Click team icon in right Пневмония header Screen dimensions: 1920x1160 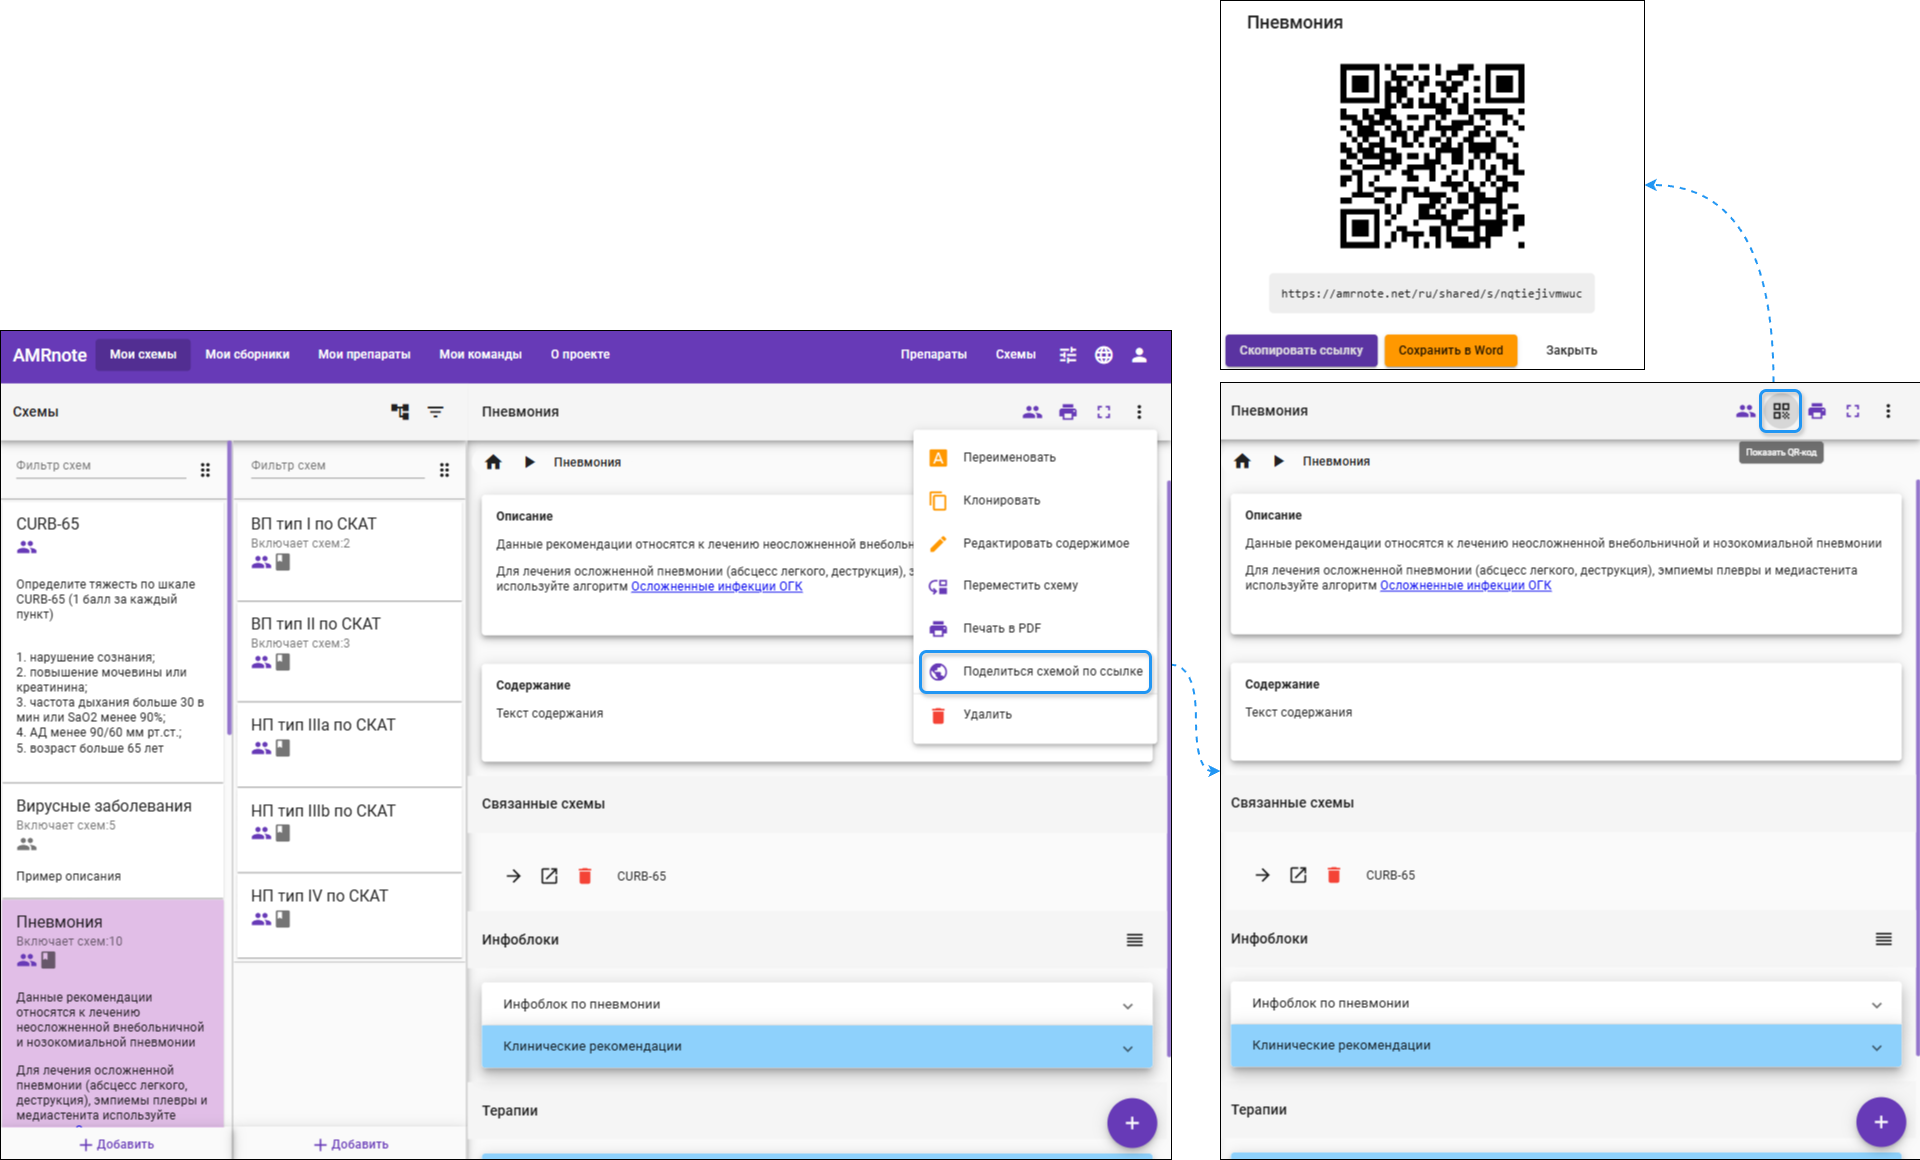pos(1746,410)
